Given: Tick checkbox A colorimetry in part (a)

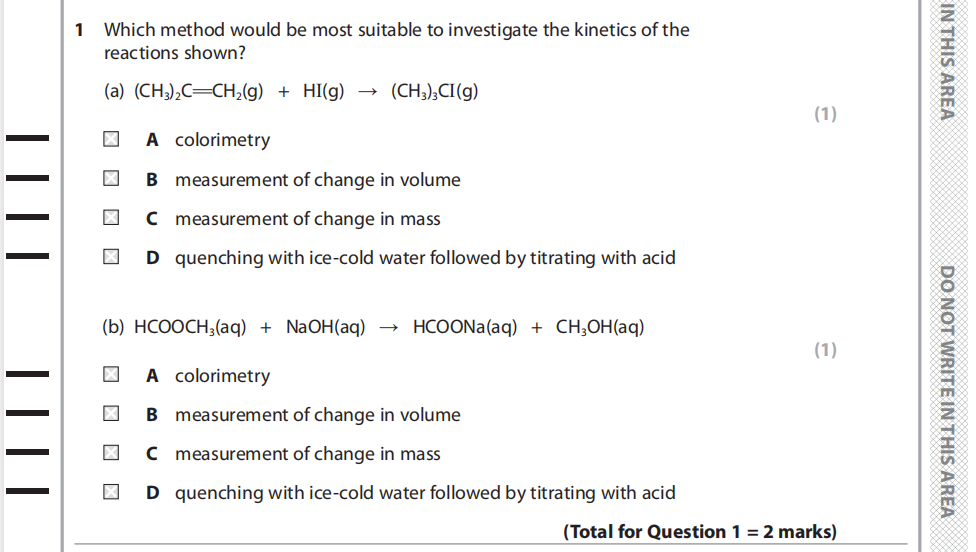Looking at the screenshot, I should [113, 140].
